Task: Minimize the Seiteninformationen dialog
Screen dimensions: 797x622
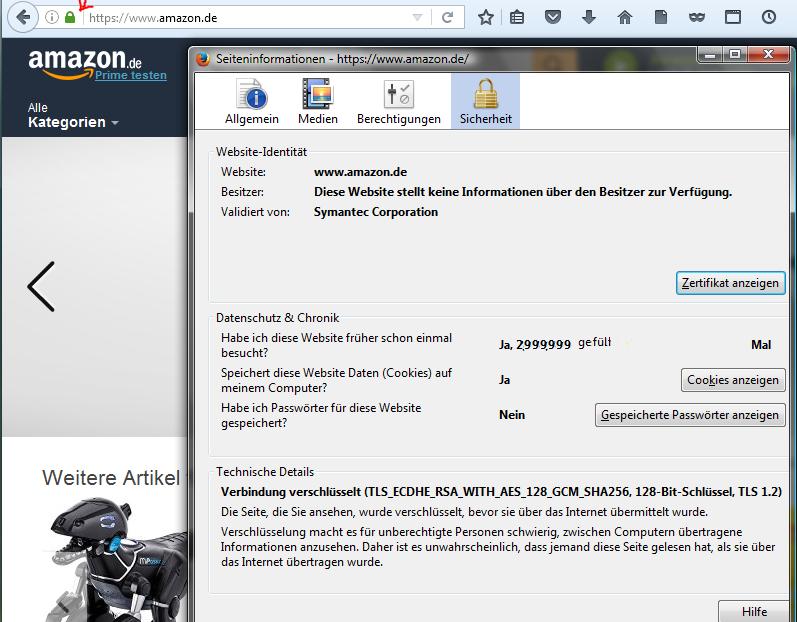Action: click(x=711, y=54)
